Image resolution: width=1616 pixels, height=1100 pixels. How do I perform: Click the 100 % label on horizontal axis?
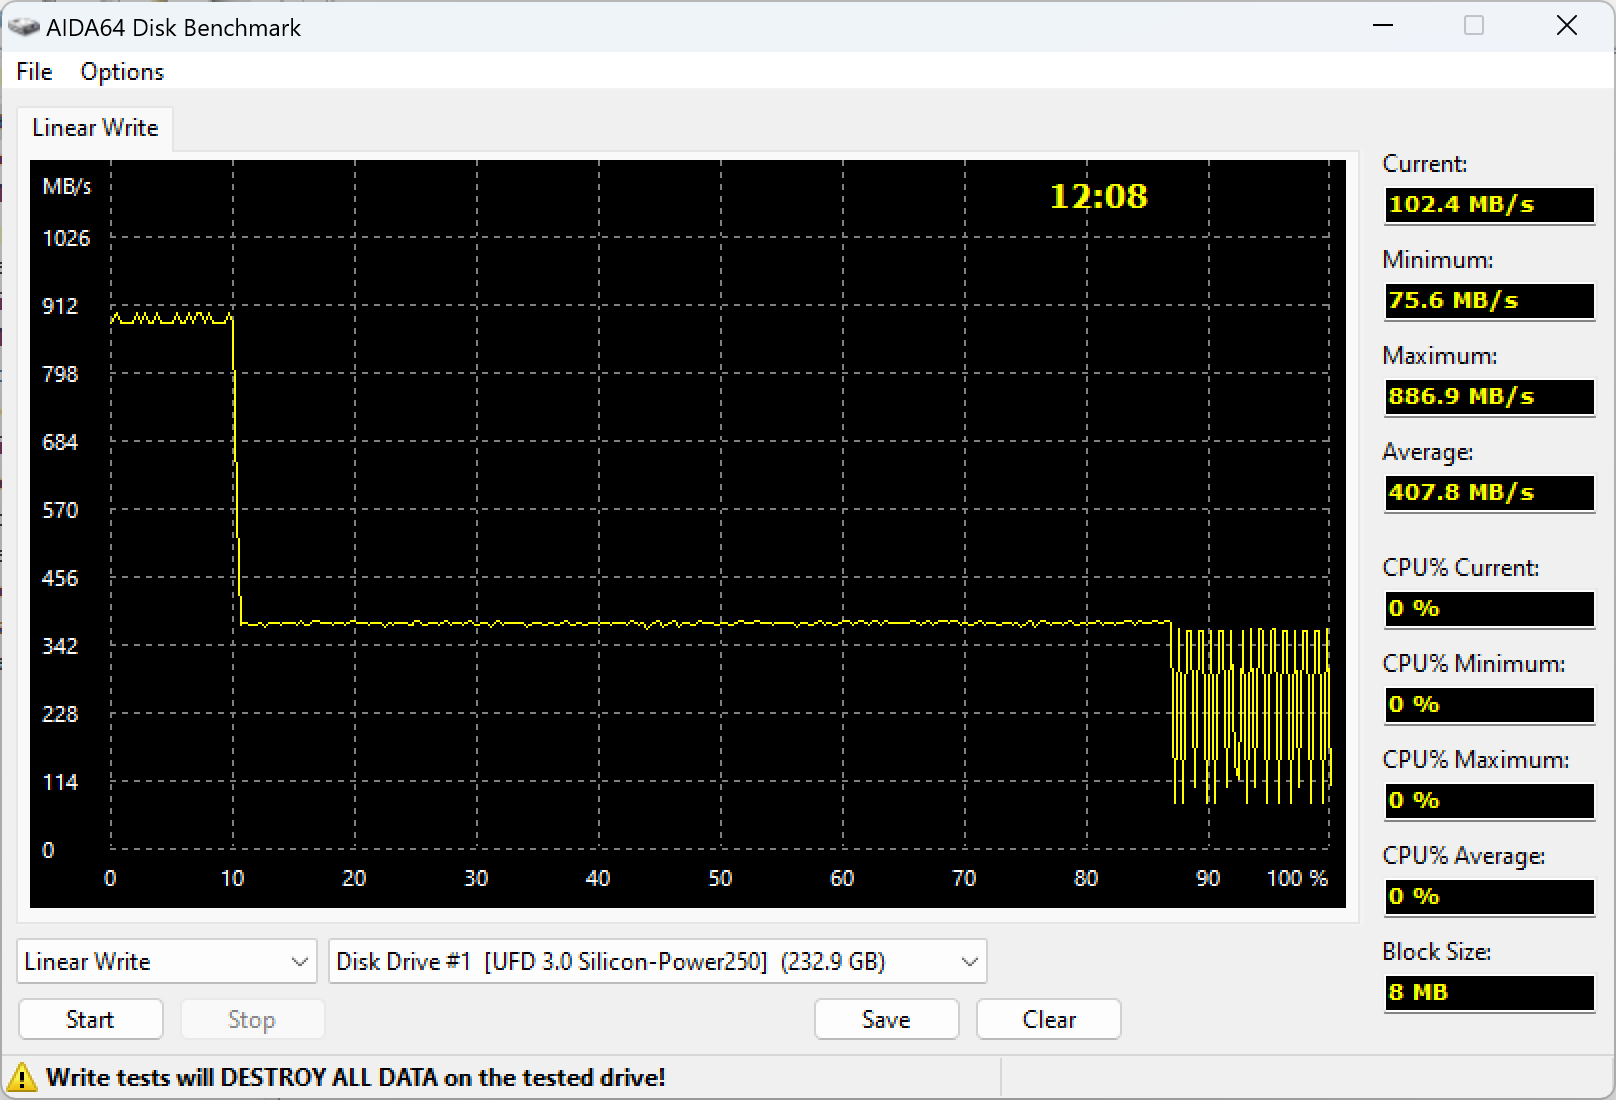1297,878
